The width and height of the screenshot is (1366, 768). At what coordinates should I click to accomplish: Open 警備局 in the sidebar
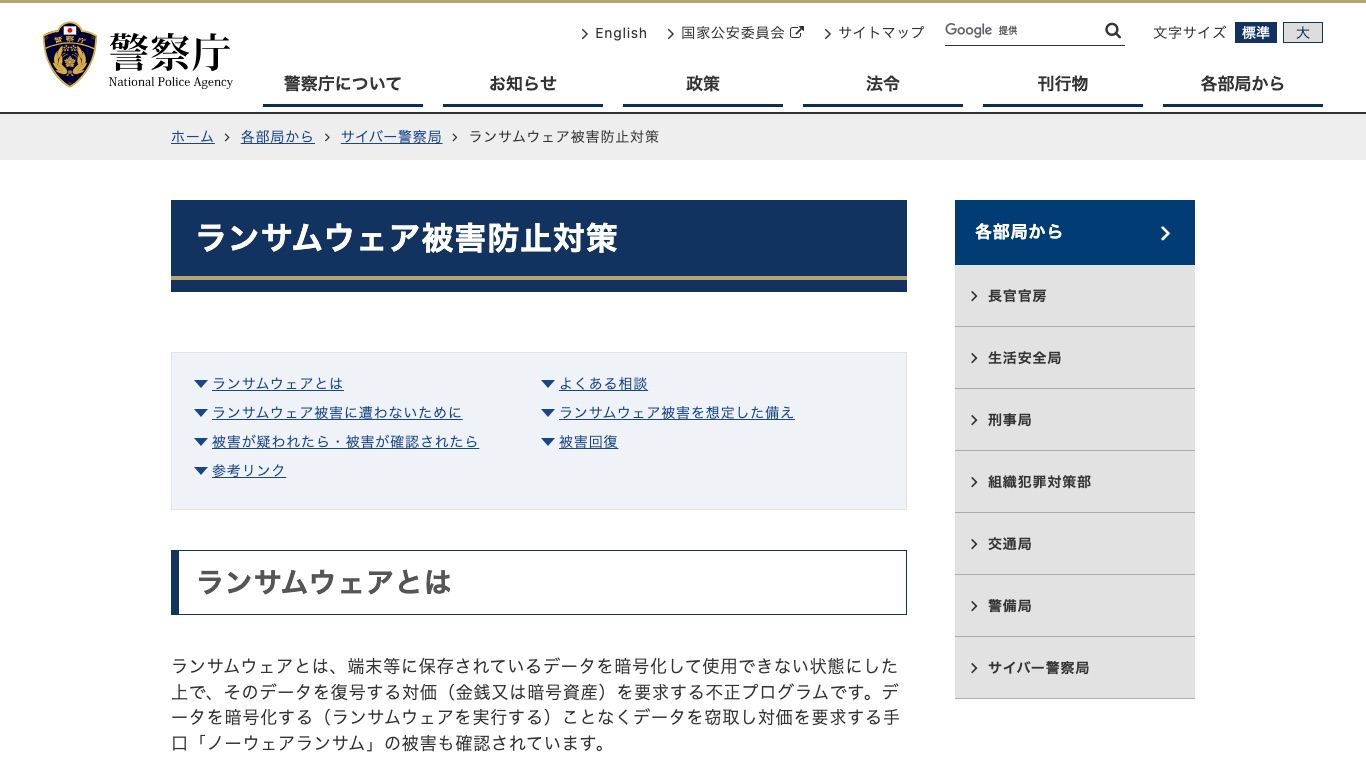click(x=1075, y=606)
